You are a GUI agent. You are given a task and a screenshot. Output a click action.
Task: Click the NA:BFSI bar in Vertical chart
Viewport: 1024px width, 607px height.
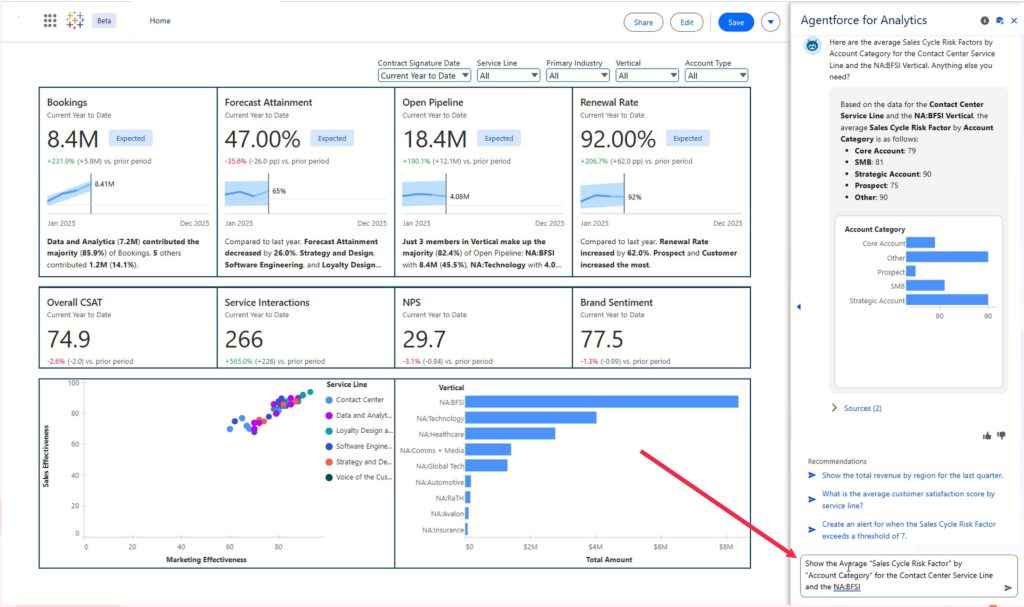click(x=601, y=402)
